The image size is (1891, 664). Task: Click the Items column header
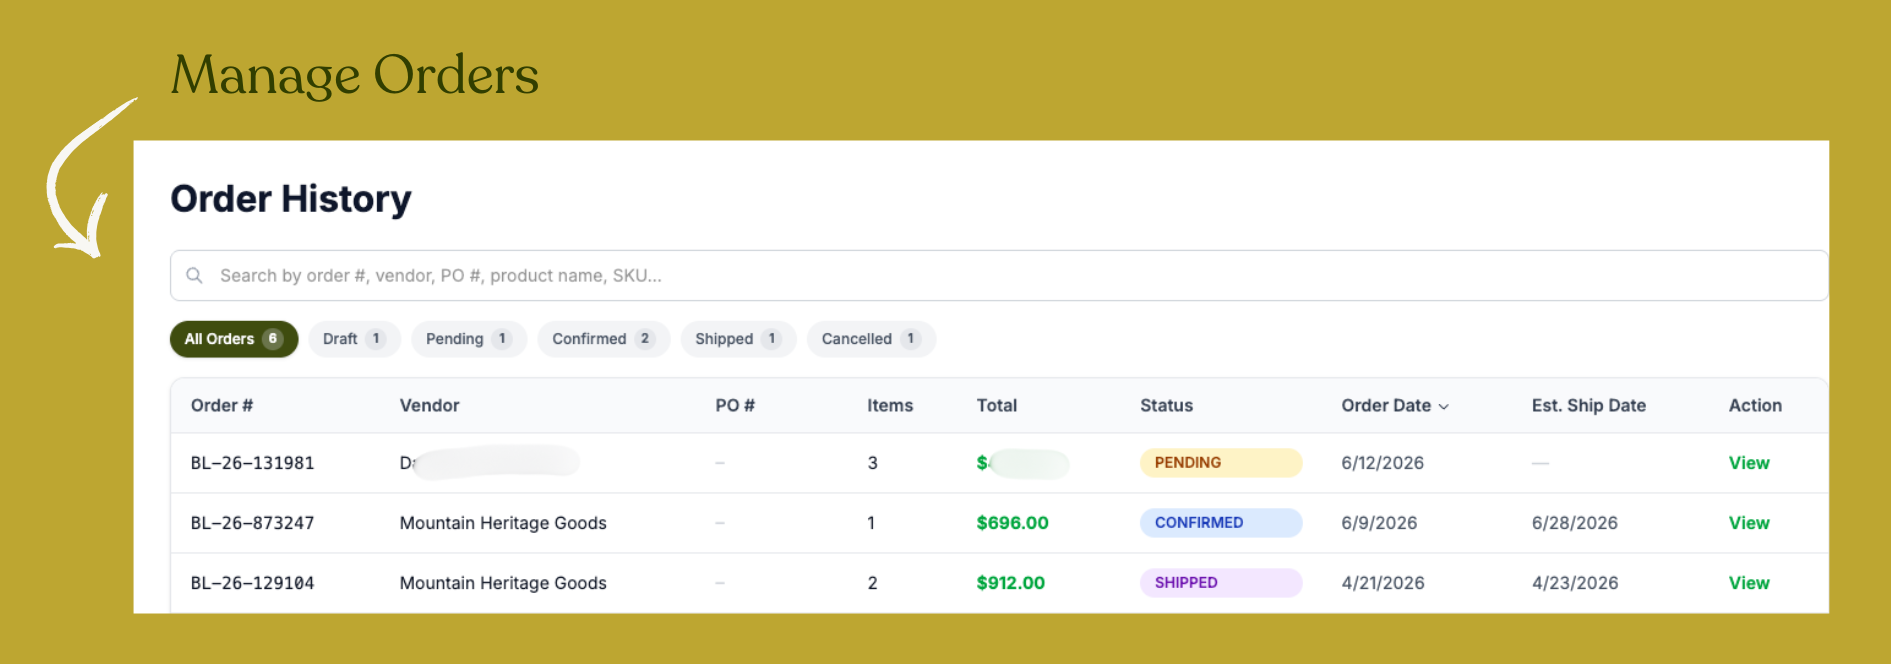[890, 405]
